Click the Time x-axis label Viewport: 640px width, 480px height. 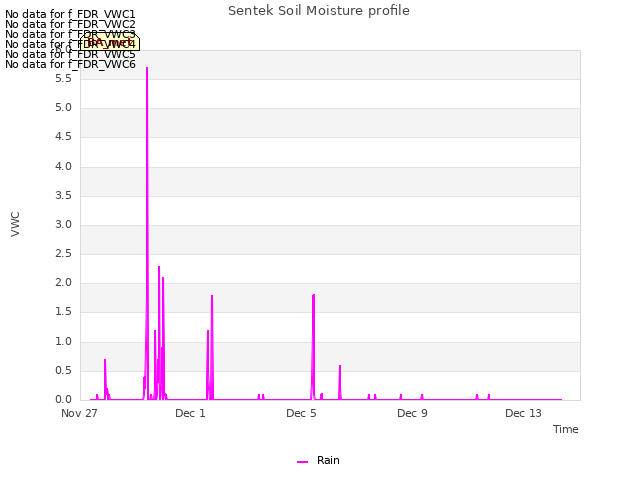[566, 429]
